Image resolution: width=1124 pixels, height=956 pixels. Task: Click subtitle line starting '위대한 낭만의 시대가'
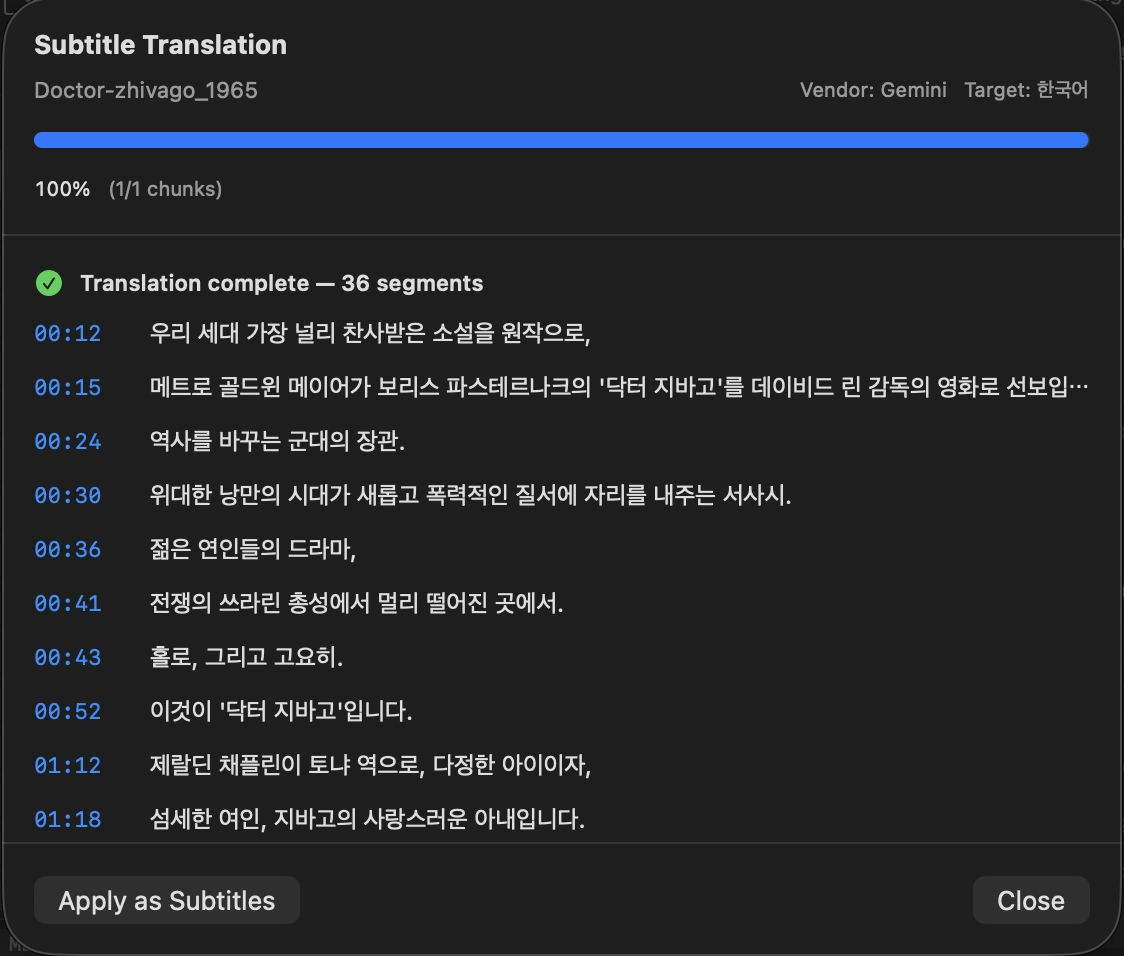click(x=470, y=495)
